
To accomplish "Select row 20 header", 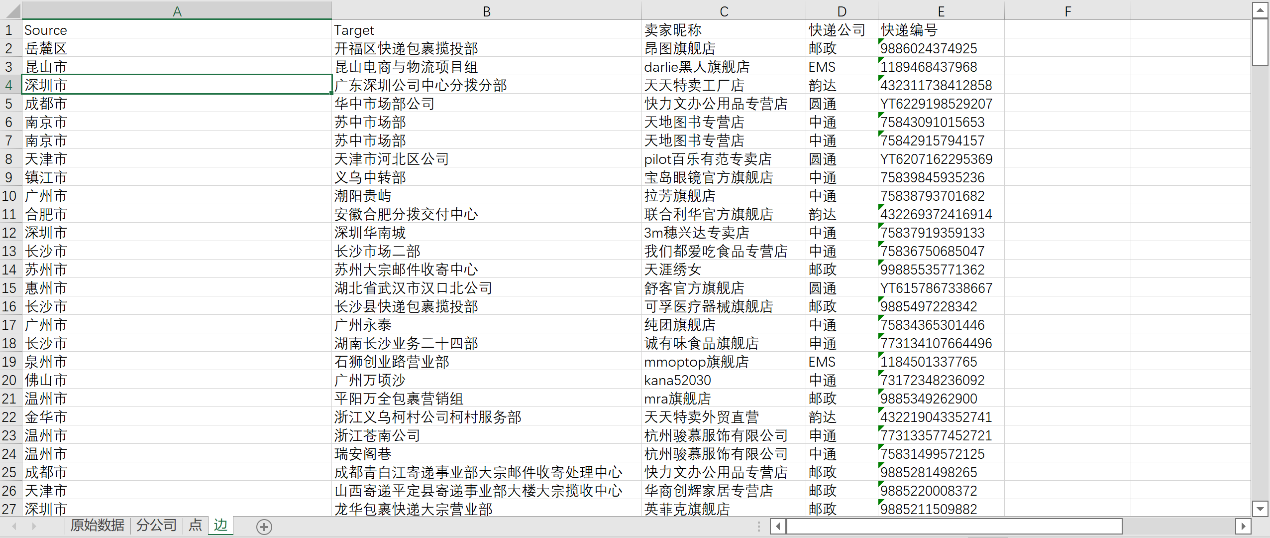I will click(11, 380).
